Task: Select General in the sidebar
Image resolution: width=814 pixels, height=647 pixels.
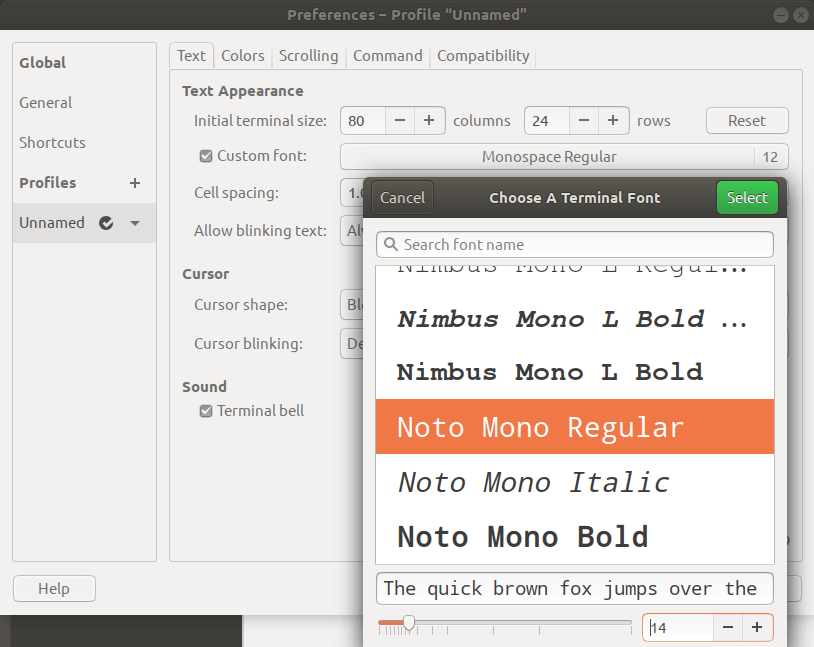Action: pos(84,103)
